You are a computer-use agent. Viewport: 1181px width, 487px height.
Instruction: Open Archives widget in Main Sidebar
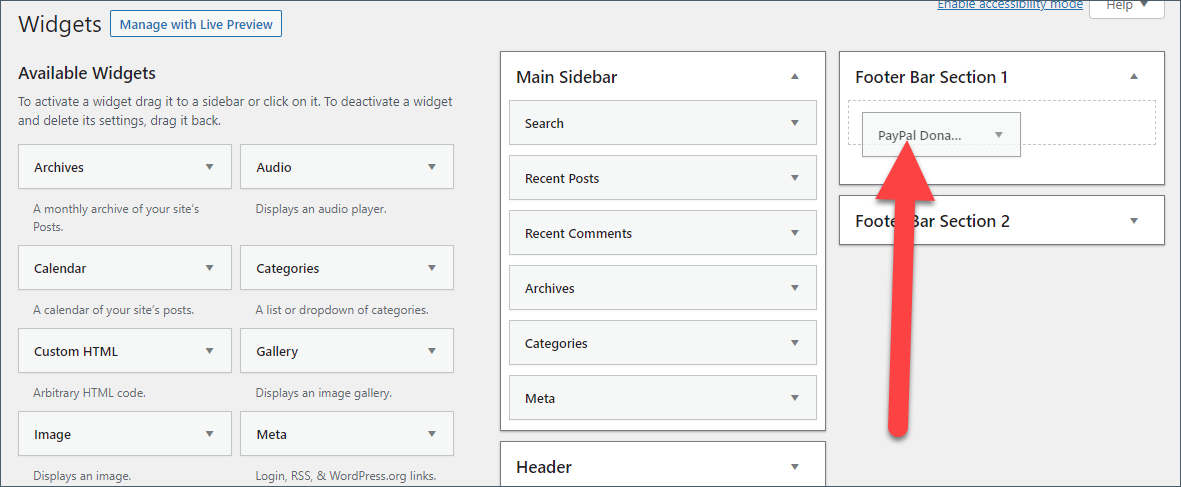795,288
